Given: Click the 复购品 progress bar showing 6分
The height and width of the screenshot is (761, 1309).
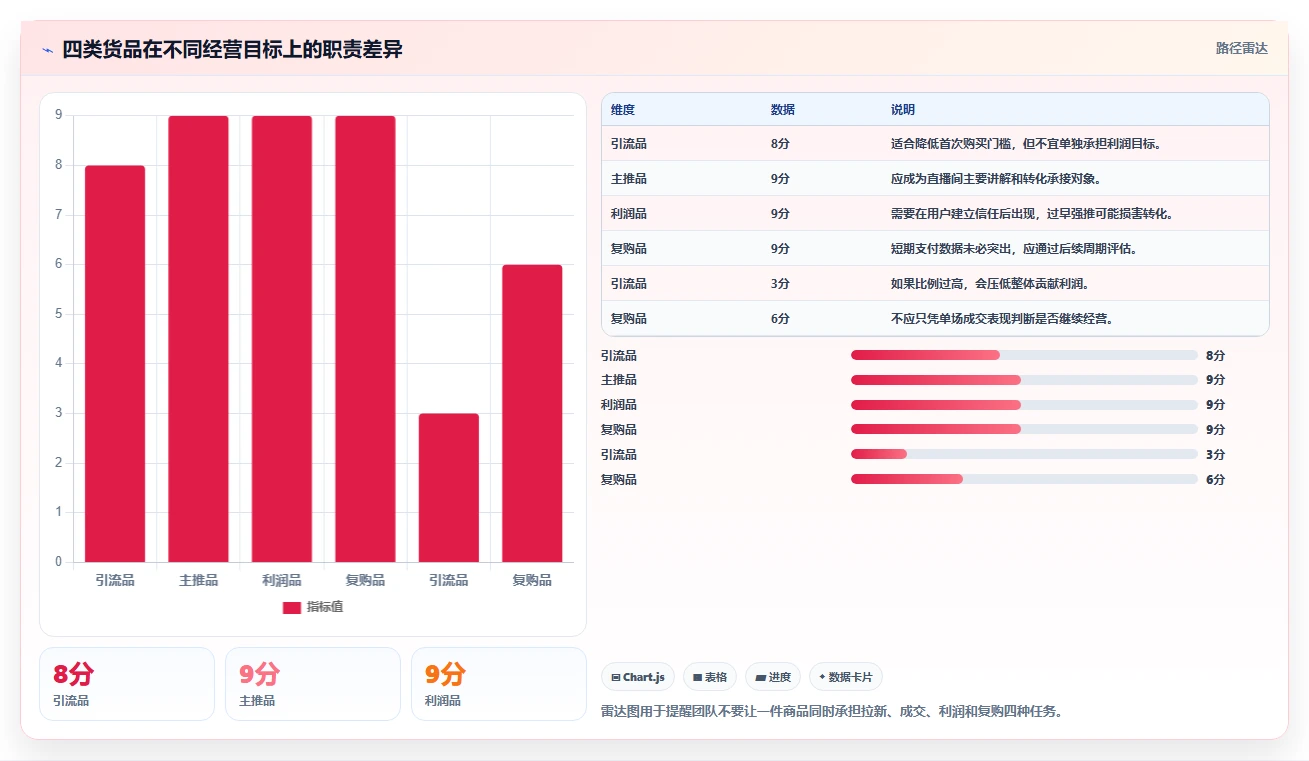Looking at the screenshot, I should coord(1024,479).
